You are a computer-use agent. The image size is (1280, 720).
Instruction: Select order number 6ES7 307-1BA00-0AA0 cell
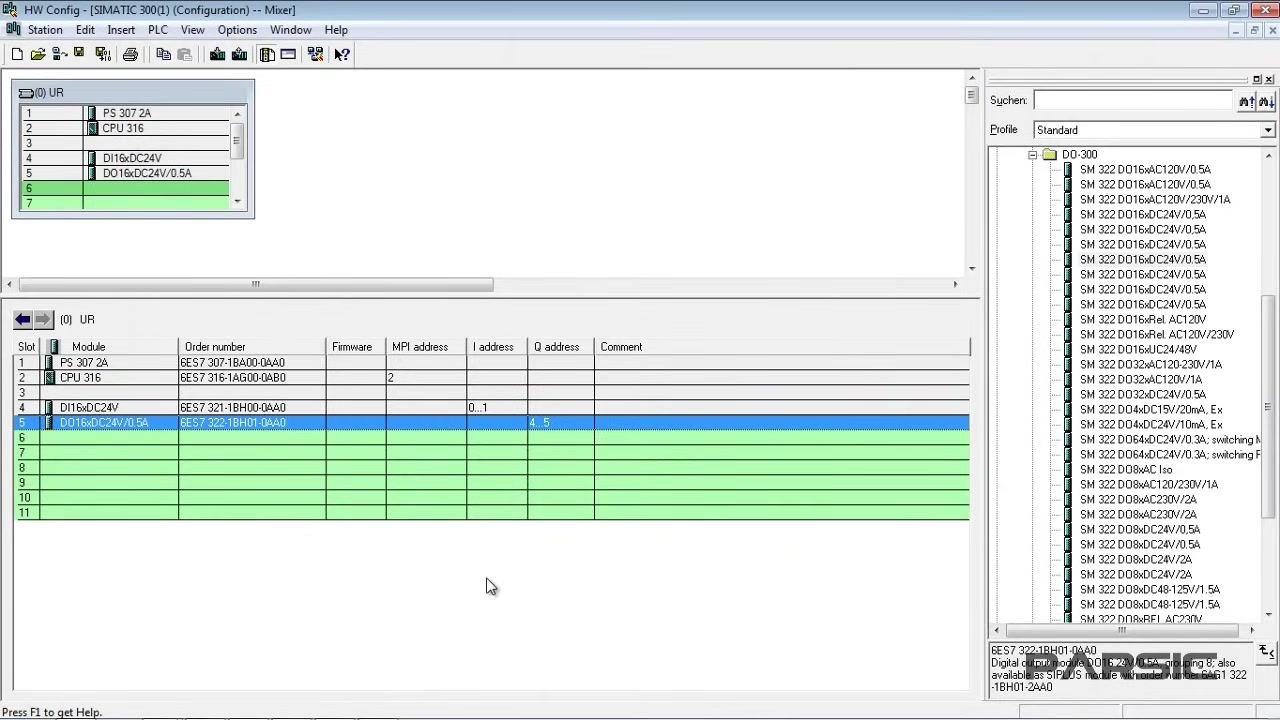click(x=252, y=363)
